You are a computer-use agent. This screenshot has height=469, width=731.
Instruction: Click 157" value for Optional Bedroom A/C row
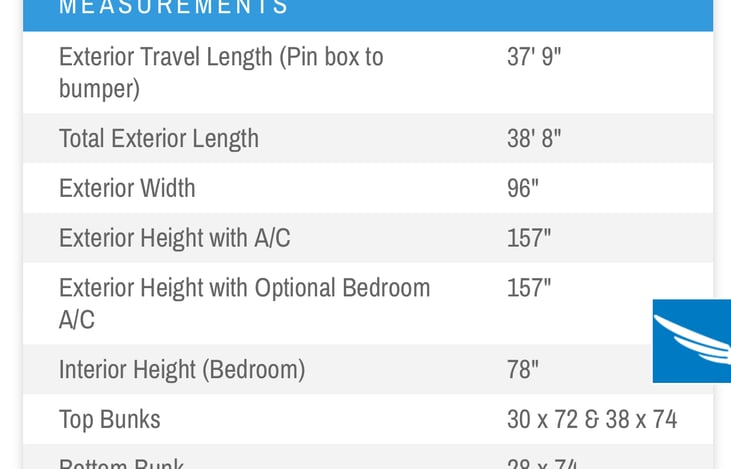pos(529,288)
